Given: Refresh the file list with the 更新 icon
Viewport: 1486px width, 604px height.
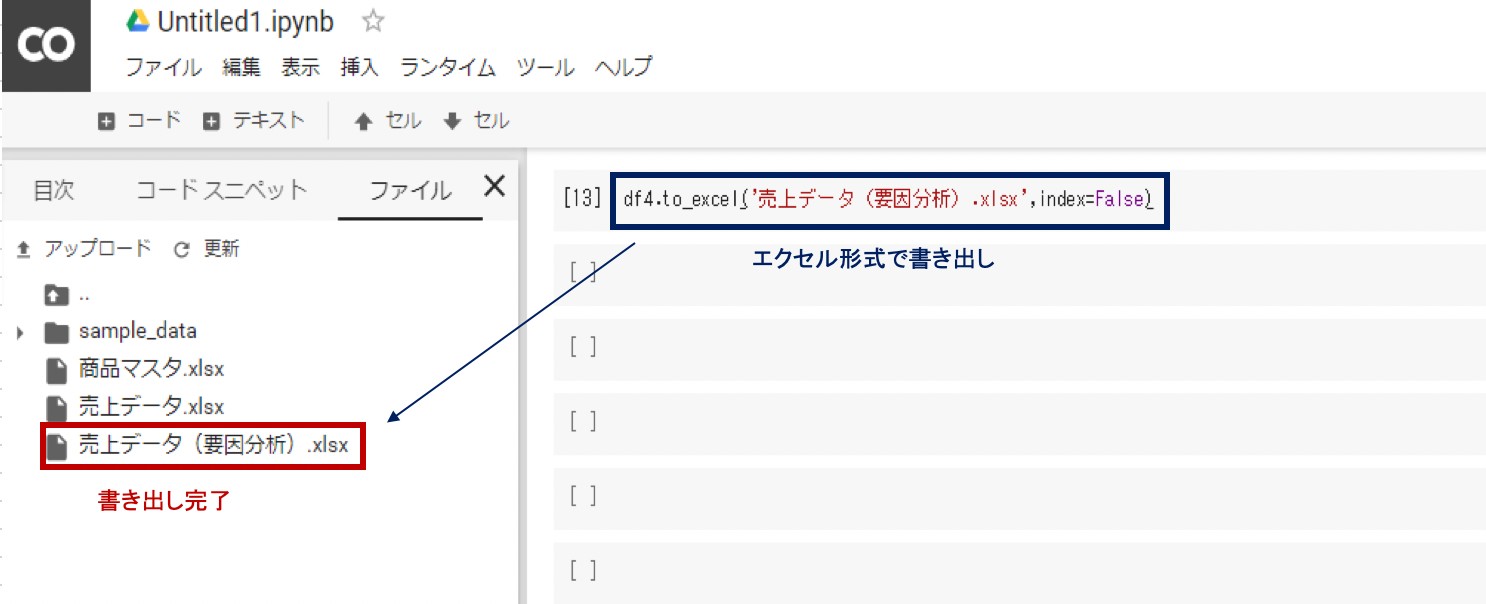Looking at the screenshot, I should click(180, 248).
